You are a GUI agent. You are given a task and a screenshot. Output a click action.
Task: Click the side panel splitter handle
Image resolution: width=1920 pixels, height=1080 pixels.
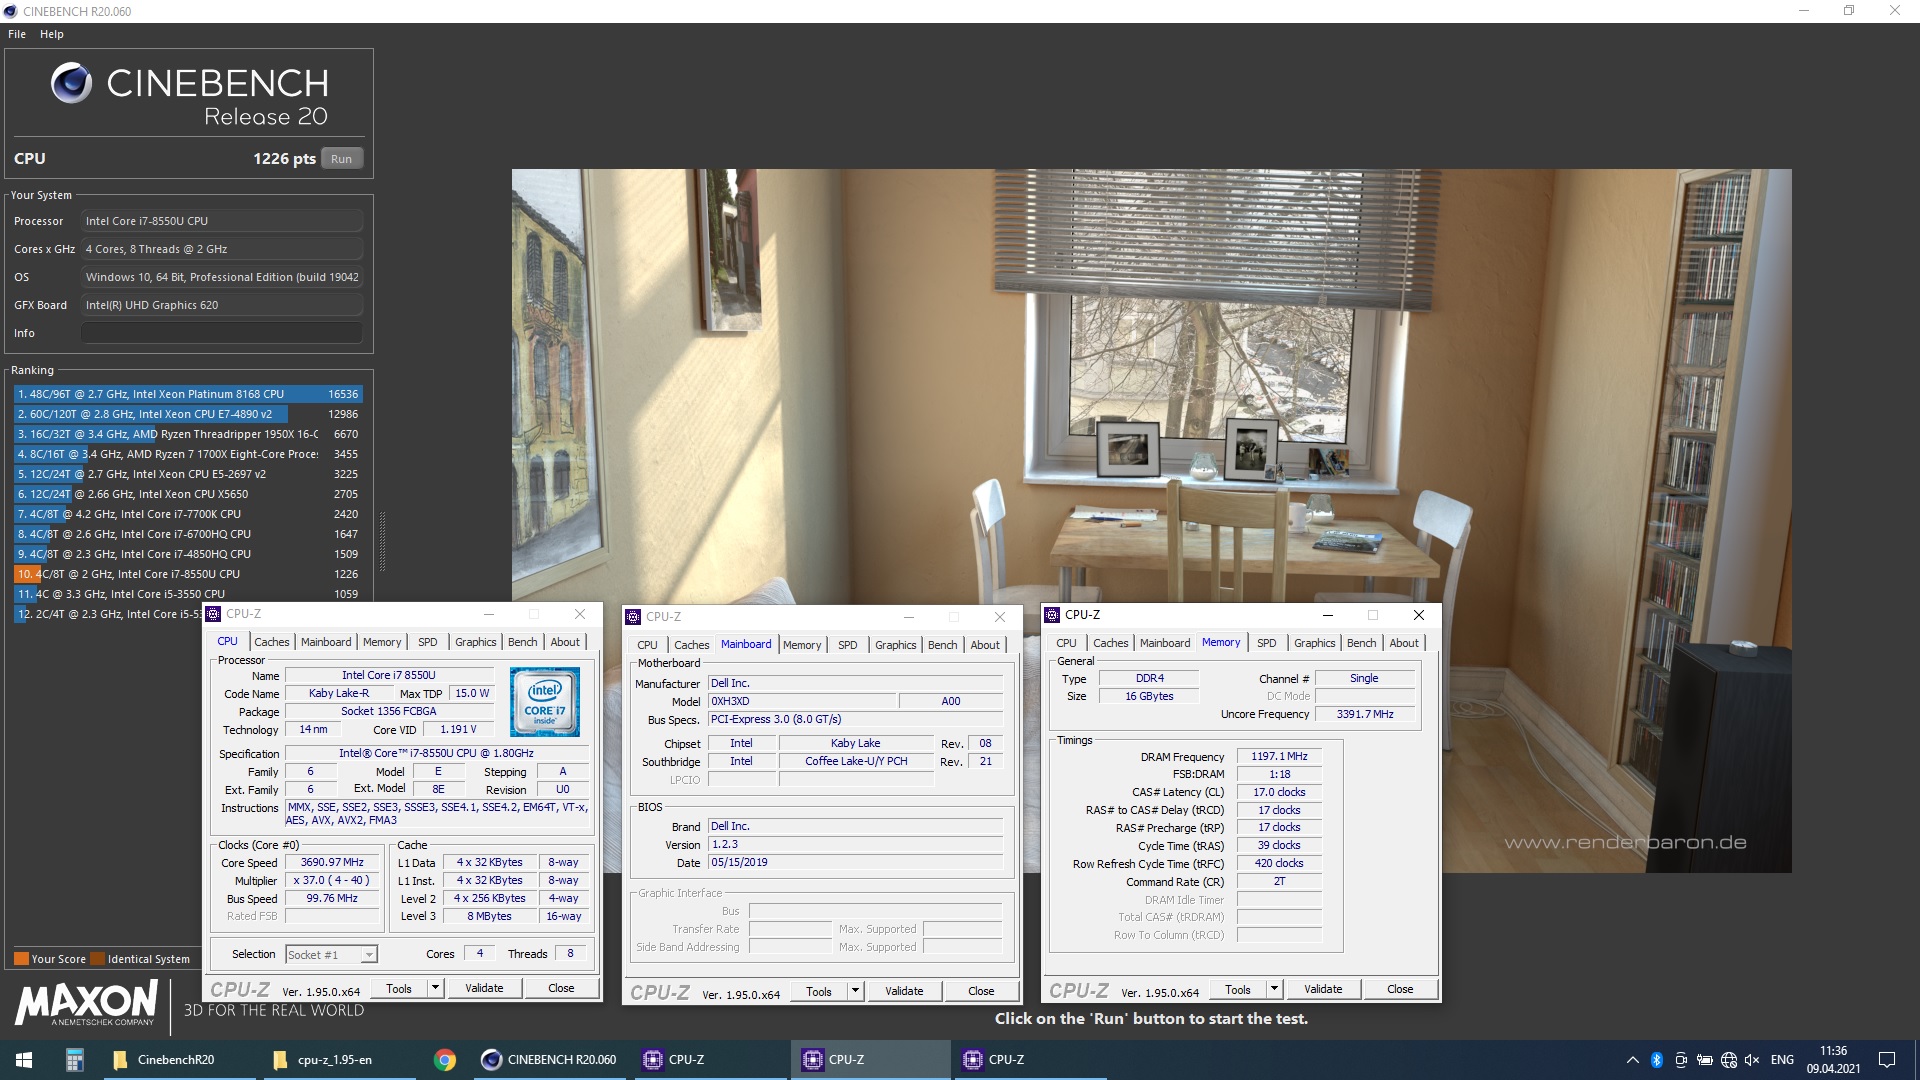click(x=382, y=540)
